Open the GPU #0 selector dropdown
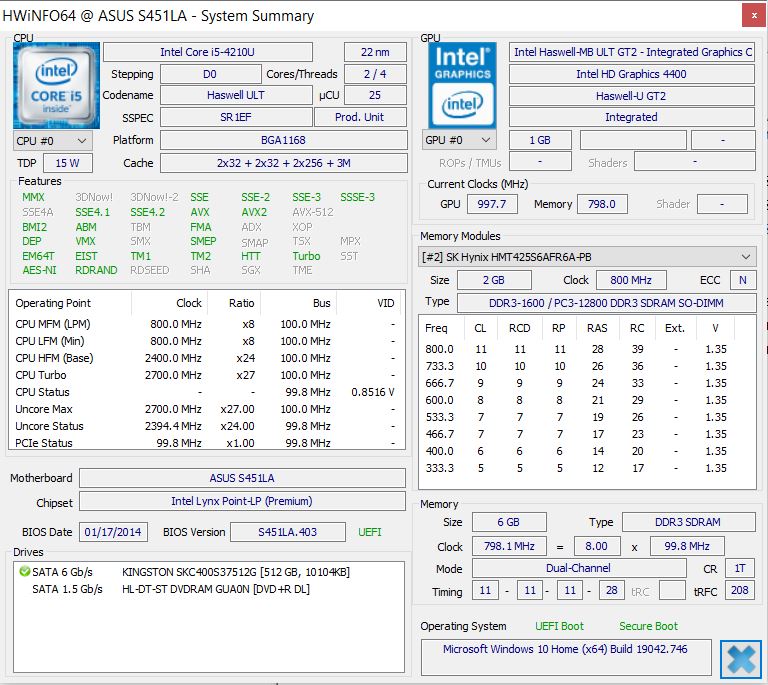768x685 pixels. (459, 140)
